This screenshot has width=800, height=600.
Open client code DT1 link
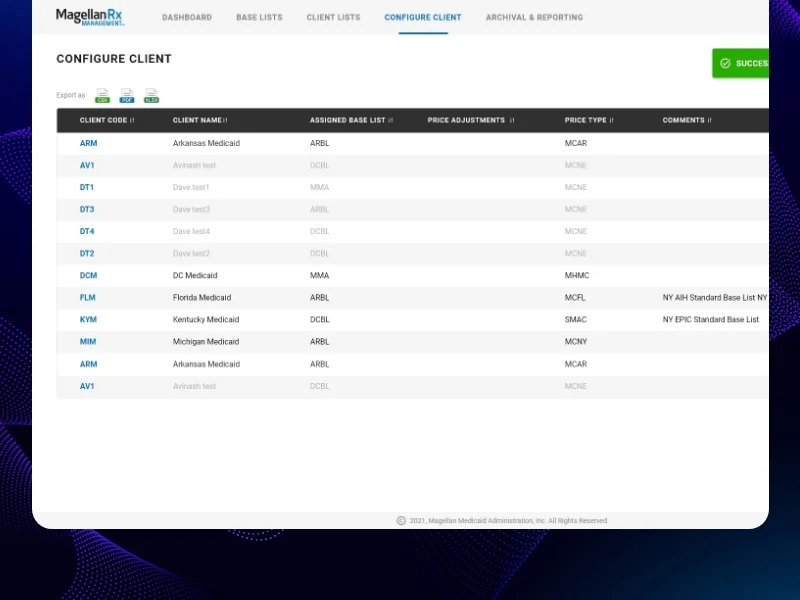point(87,187)
